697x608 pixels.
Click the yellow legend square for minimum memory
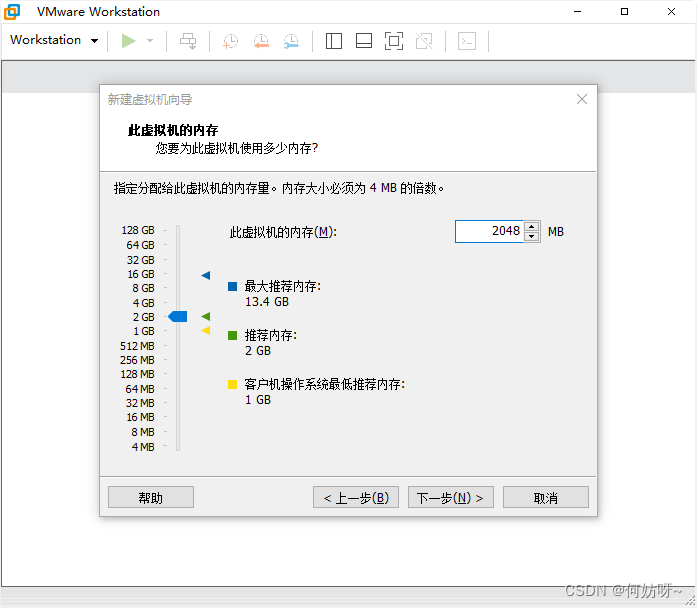click(x=232, y=384)
